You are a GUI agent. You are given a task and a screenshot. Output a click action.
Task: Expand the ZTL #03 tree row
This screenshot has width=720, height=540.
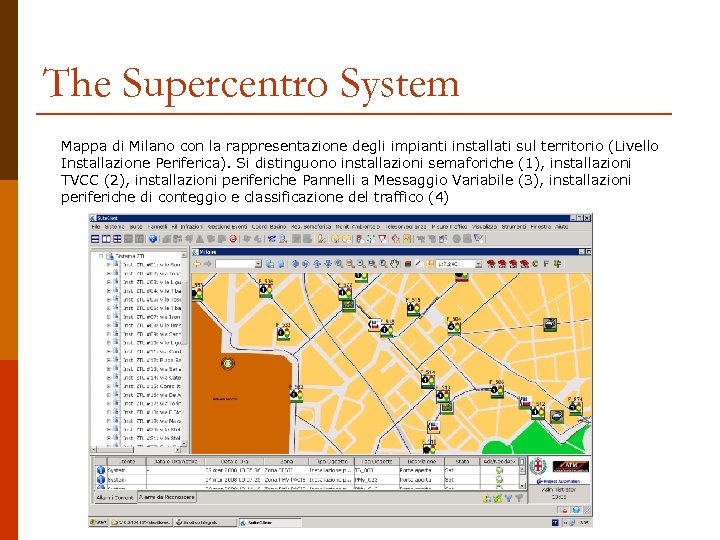(109, 282)
